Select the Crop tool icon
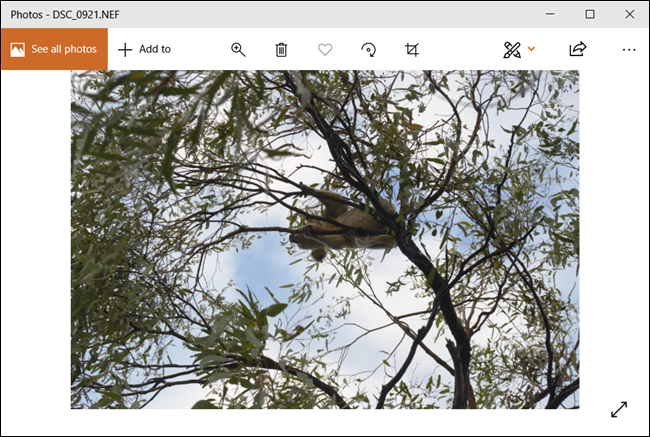This screenshot has width=650, height=437. 412,49
